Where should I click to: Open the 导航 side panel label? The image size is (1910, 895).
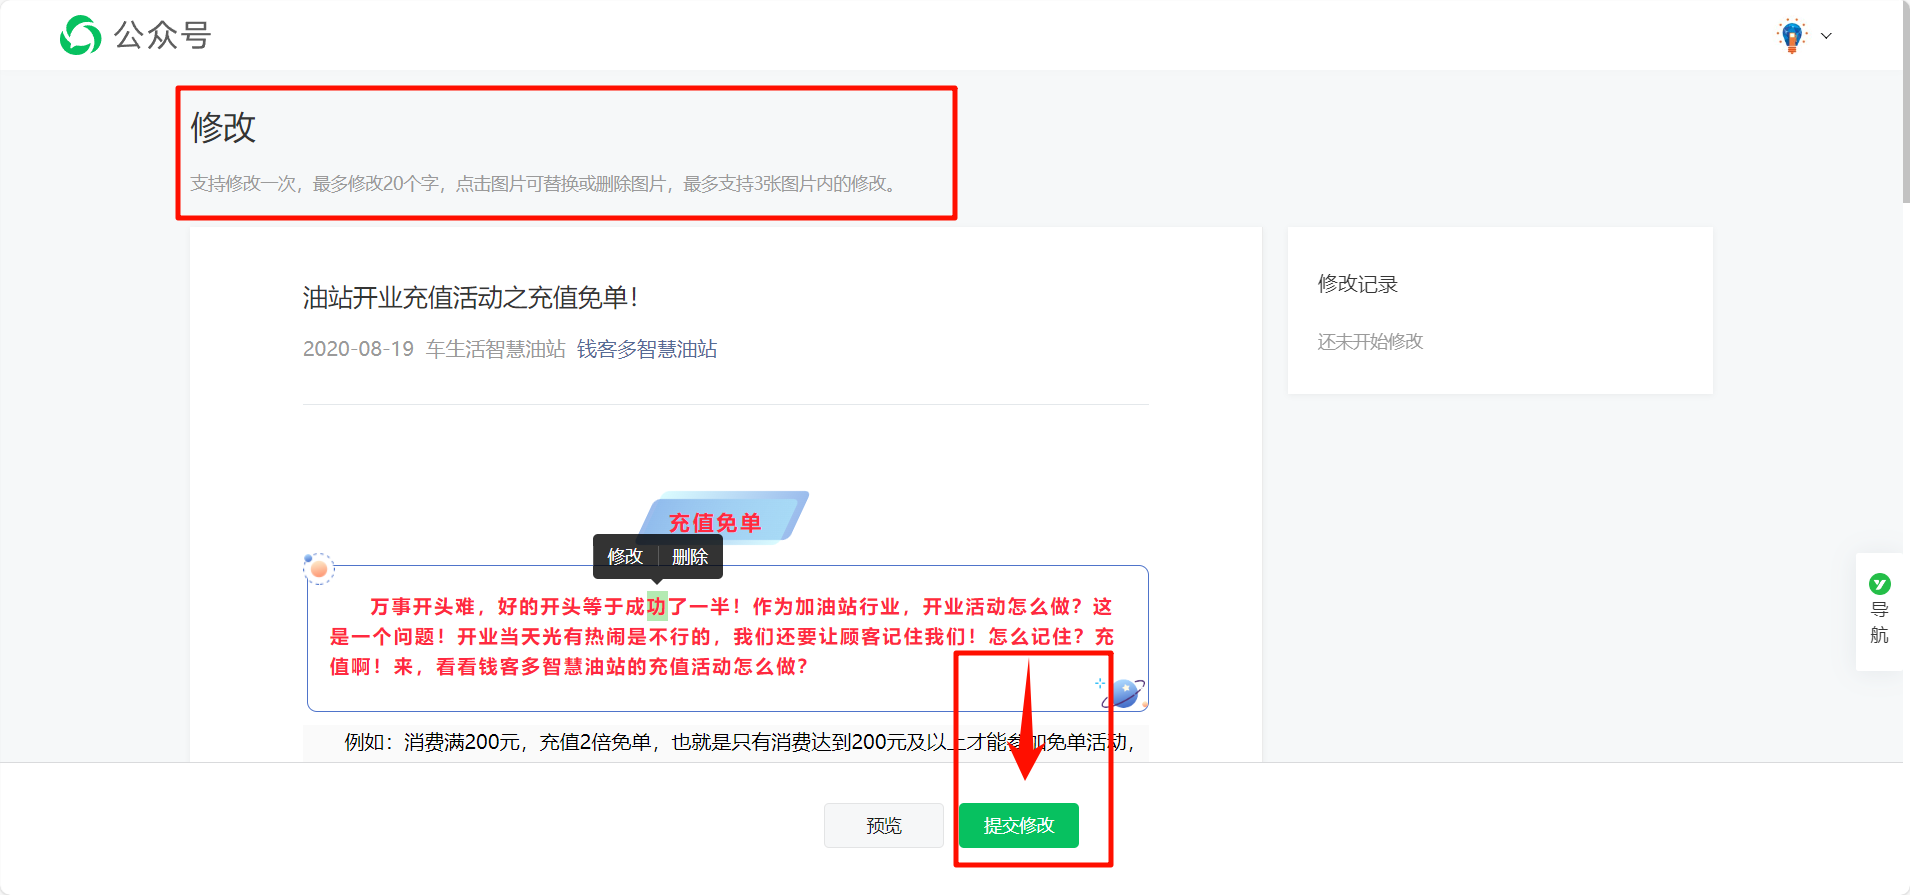tap(1880, 622)
